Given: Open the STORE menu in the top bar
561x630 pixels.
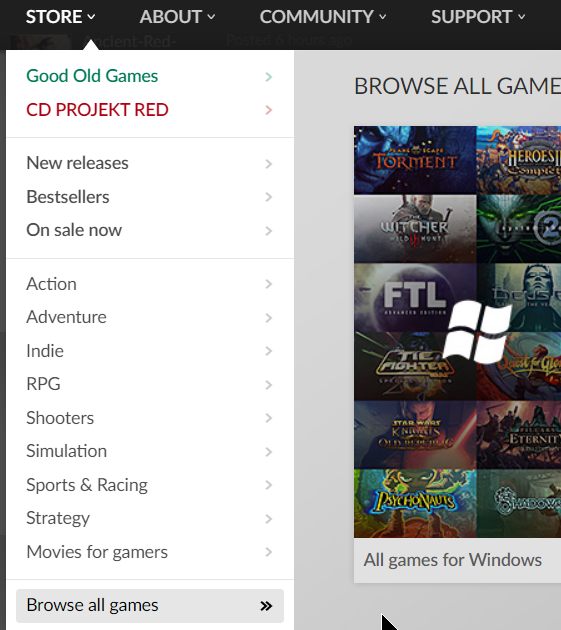Looking at the screenshot, I should 60,17.
